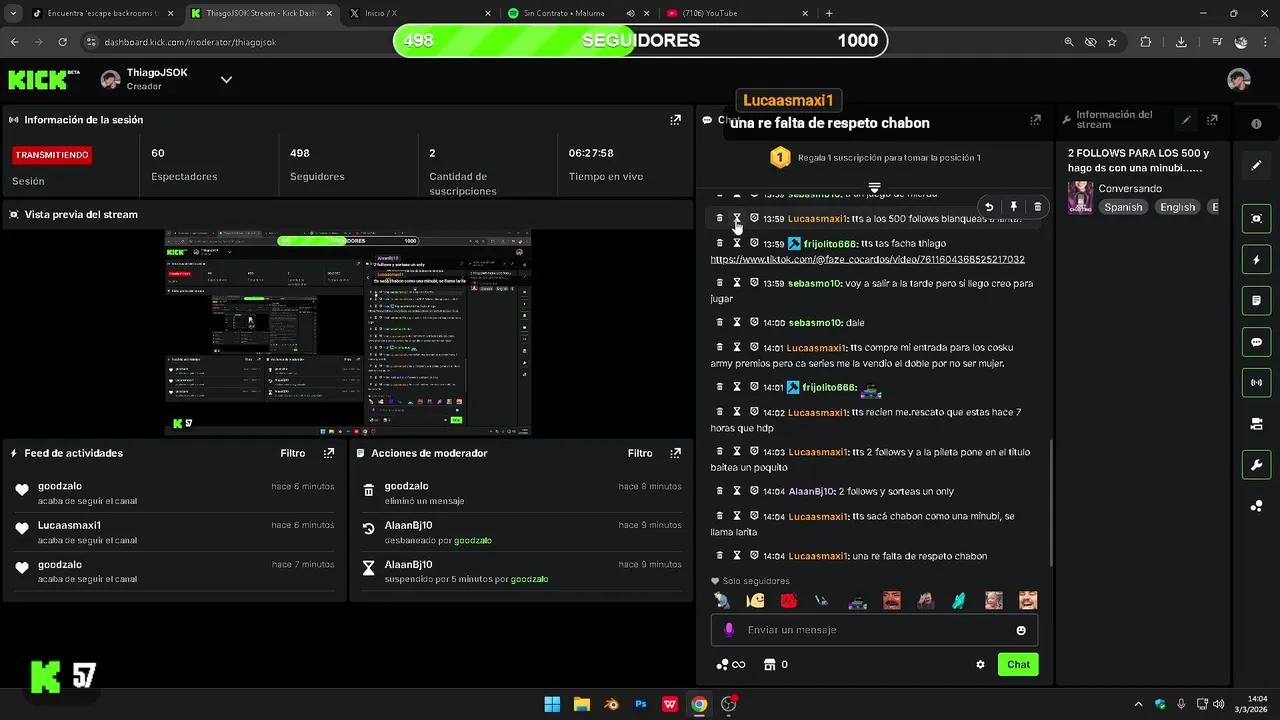The width and height of the screenshot is (1280, 720).
Task: Open Chrome media controls button
Action: (x=1217, y=42)
